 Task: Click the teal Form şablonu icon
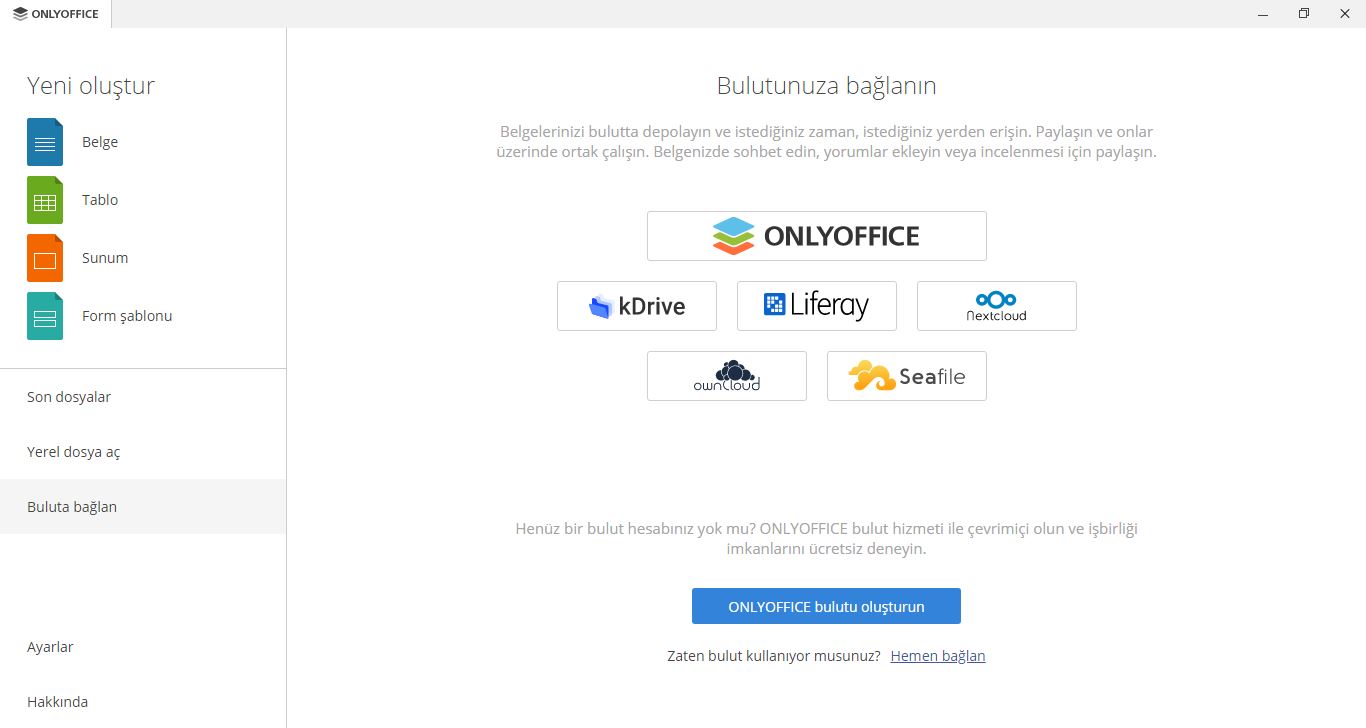[x=45, y=316]
